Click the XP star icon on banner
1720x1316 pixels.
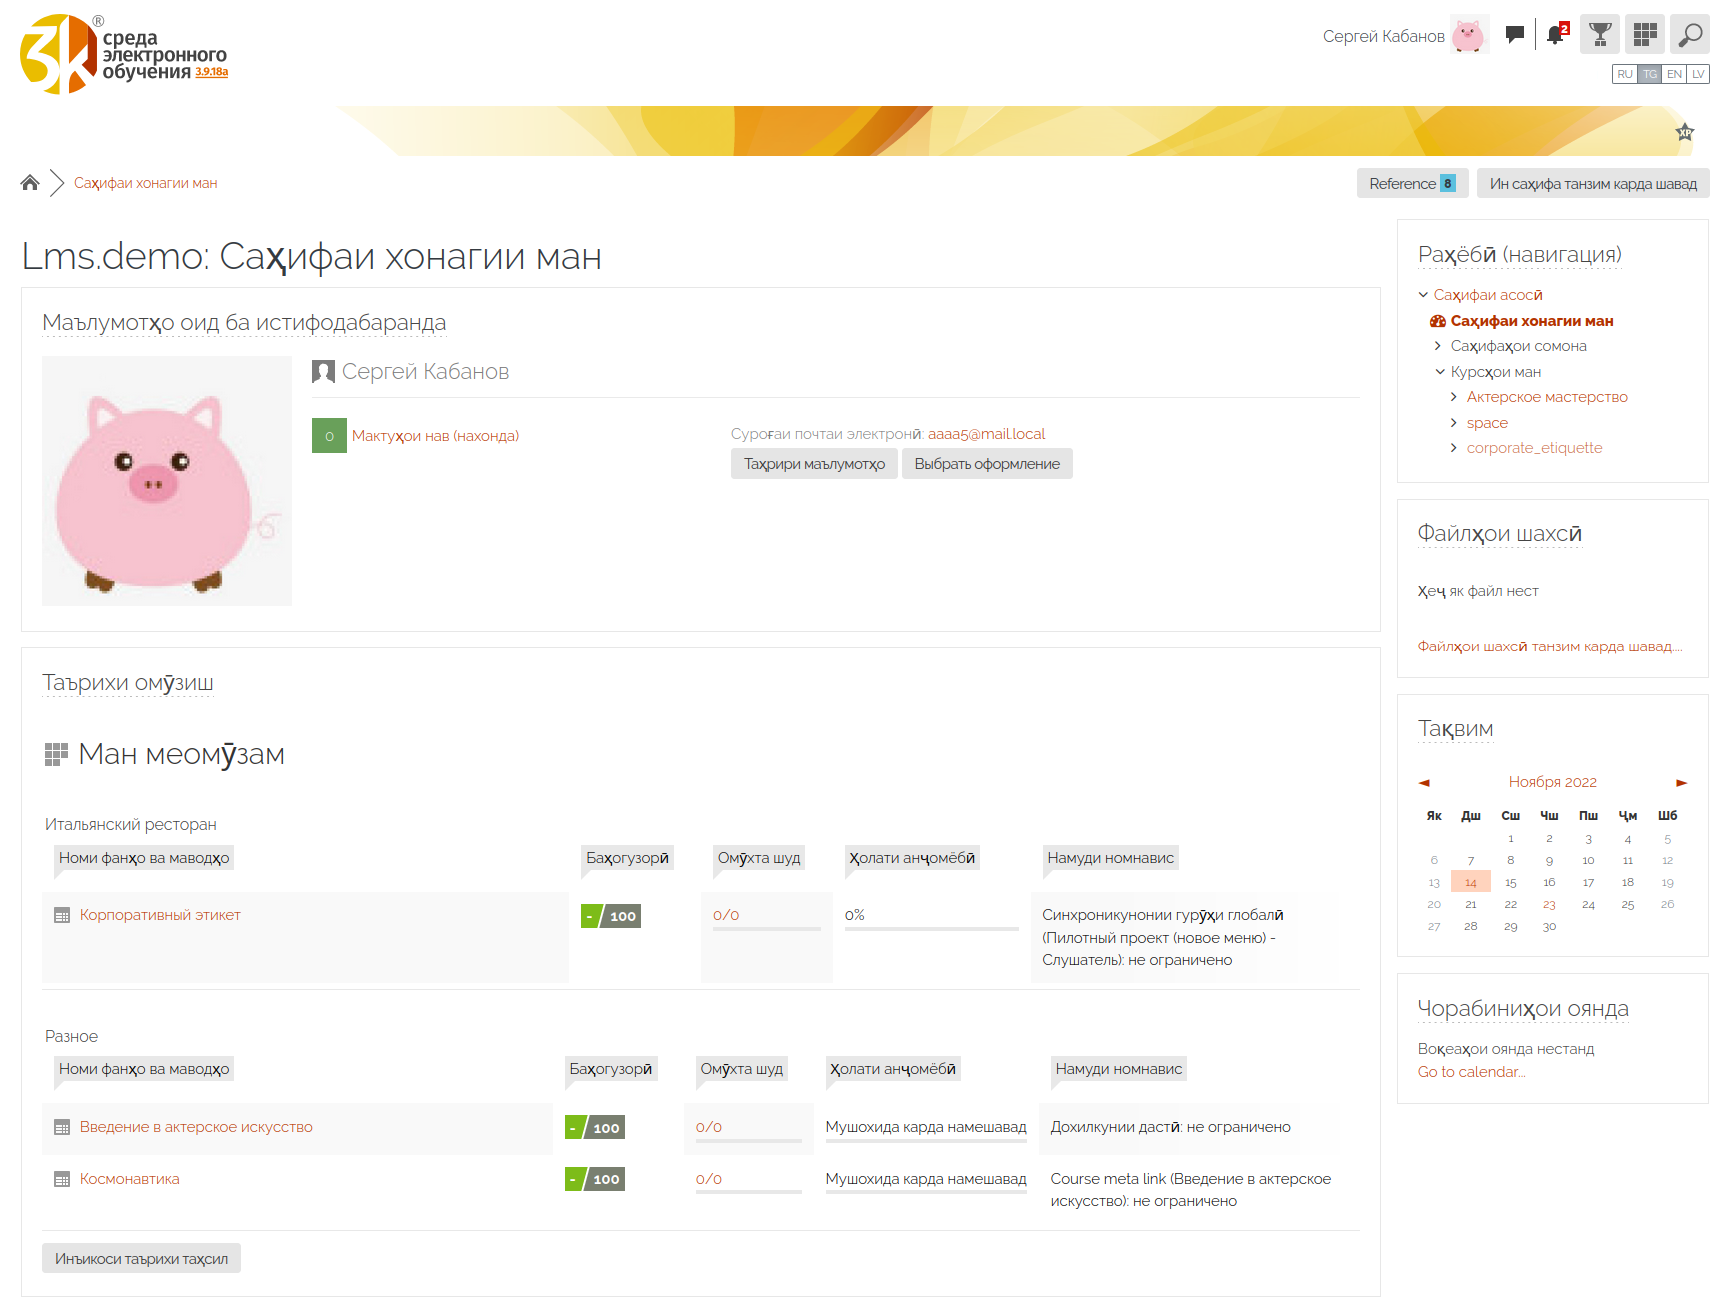pyautogui.click(x=1685, y=132)
